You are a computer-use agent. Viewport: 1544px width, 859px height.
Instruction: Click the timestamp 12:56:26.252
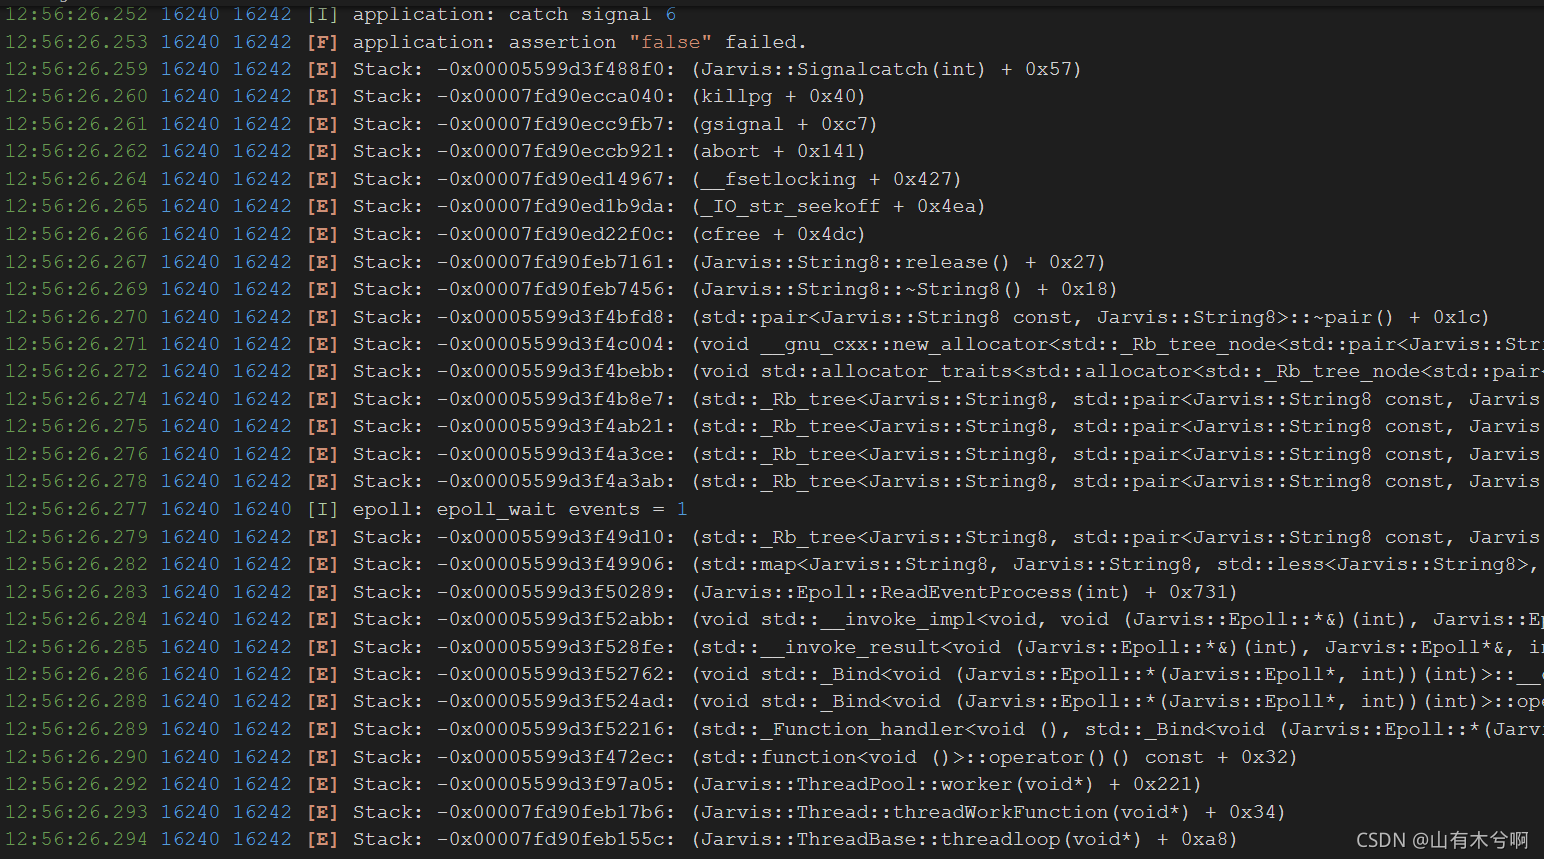tap(76, 14)
